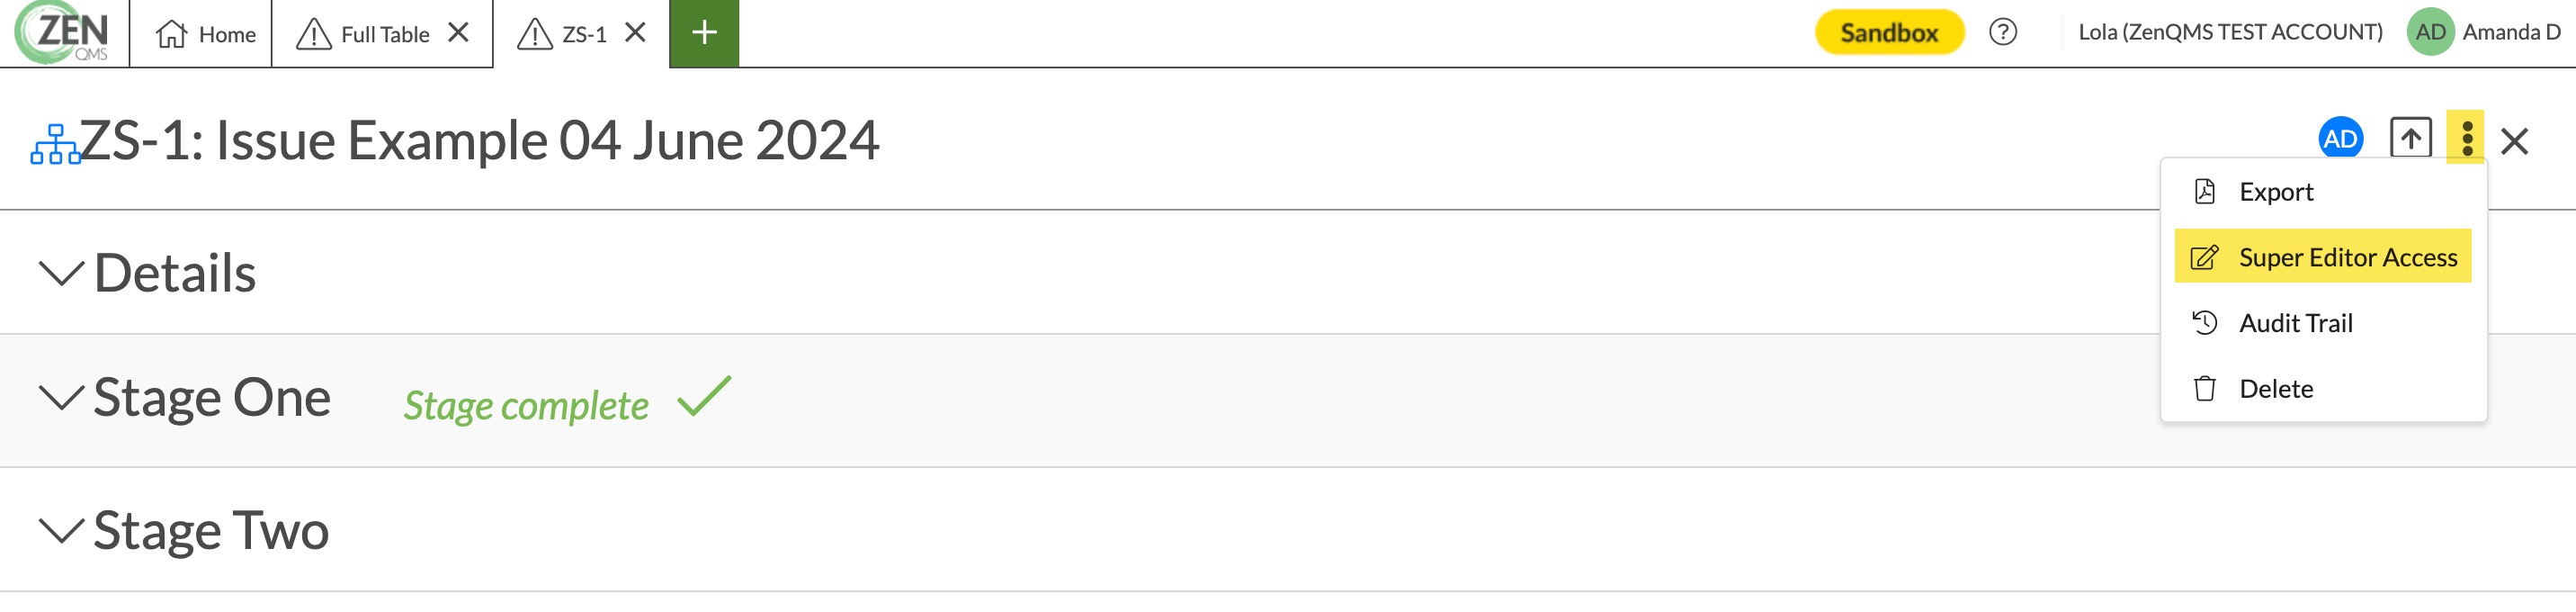Viewport: 2576px width, 612px height.
Task: Open the help question mark icon
Action: 2002,32
